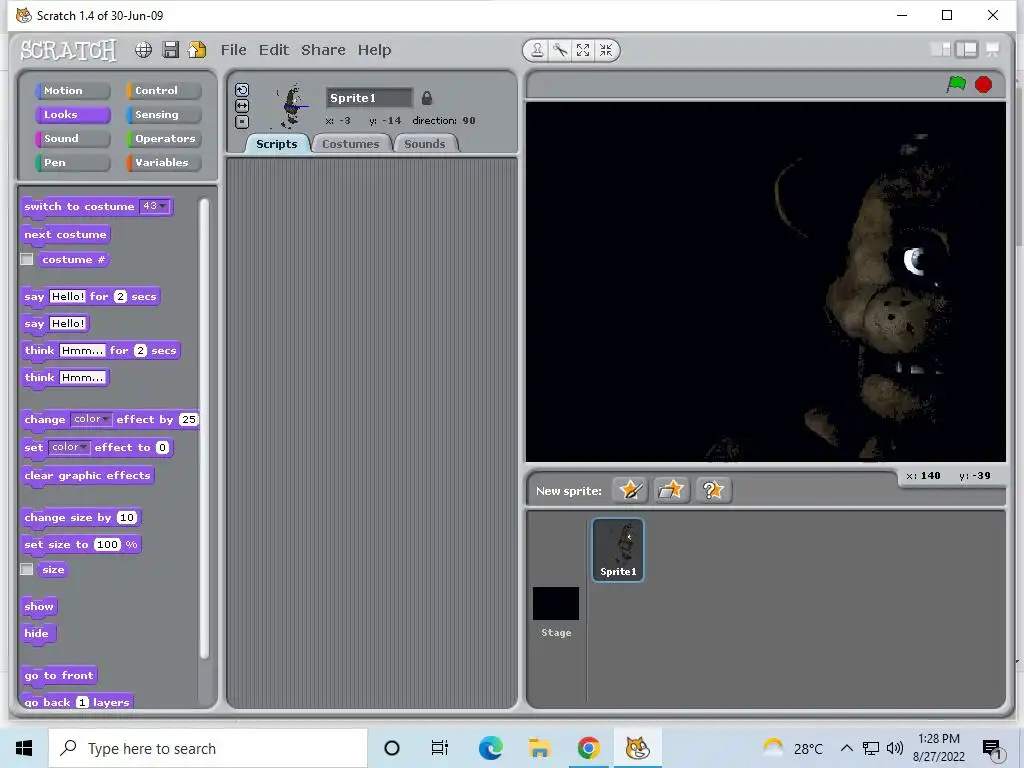Click the Windows taskbar search box
This screenshot has height=768, width=1024.
(x=208, y=748)
